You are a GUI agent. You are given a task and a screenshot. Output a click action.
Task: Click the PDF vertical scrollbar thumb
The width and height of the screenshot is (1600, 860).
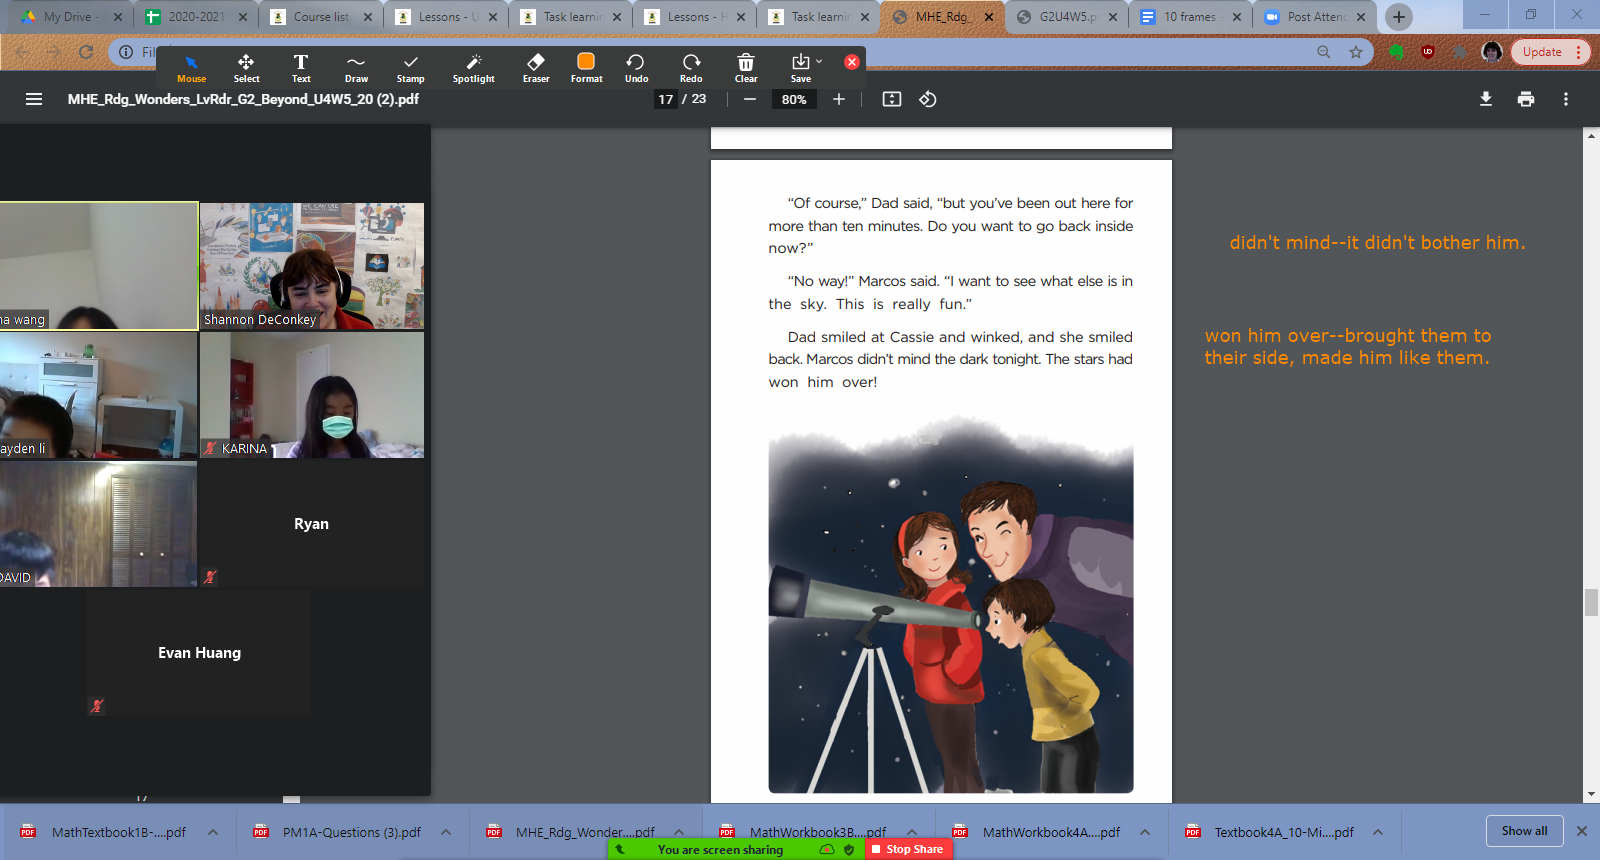pos(1590,603)
